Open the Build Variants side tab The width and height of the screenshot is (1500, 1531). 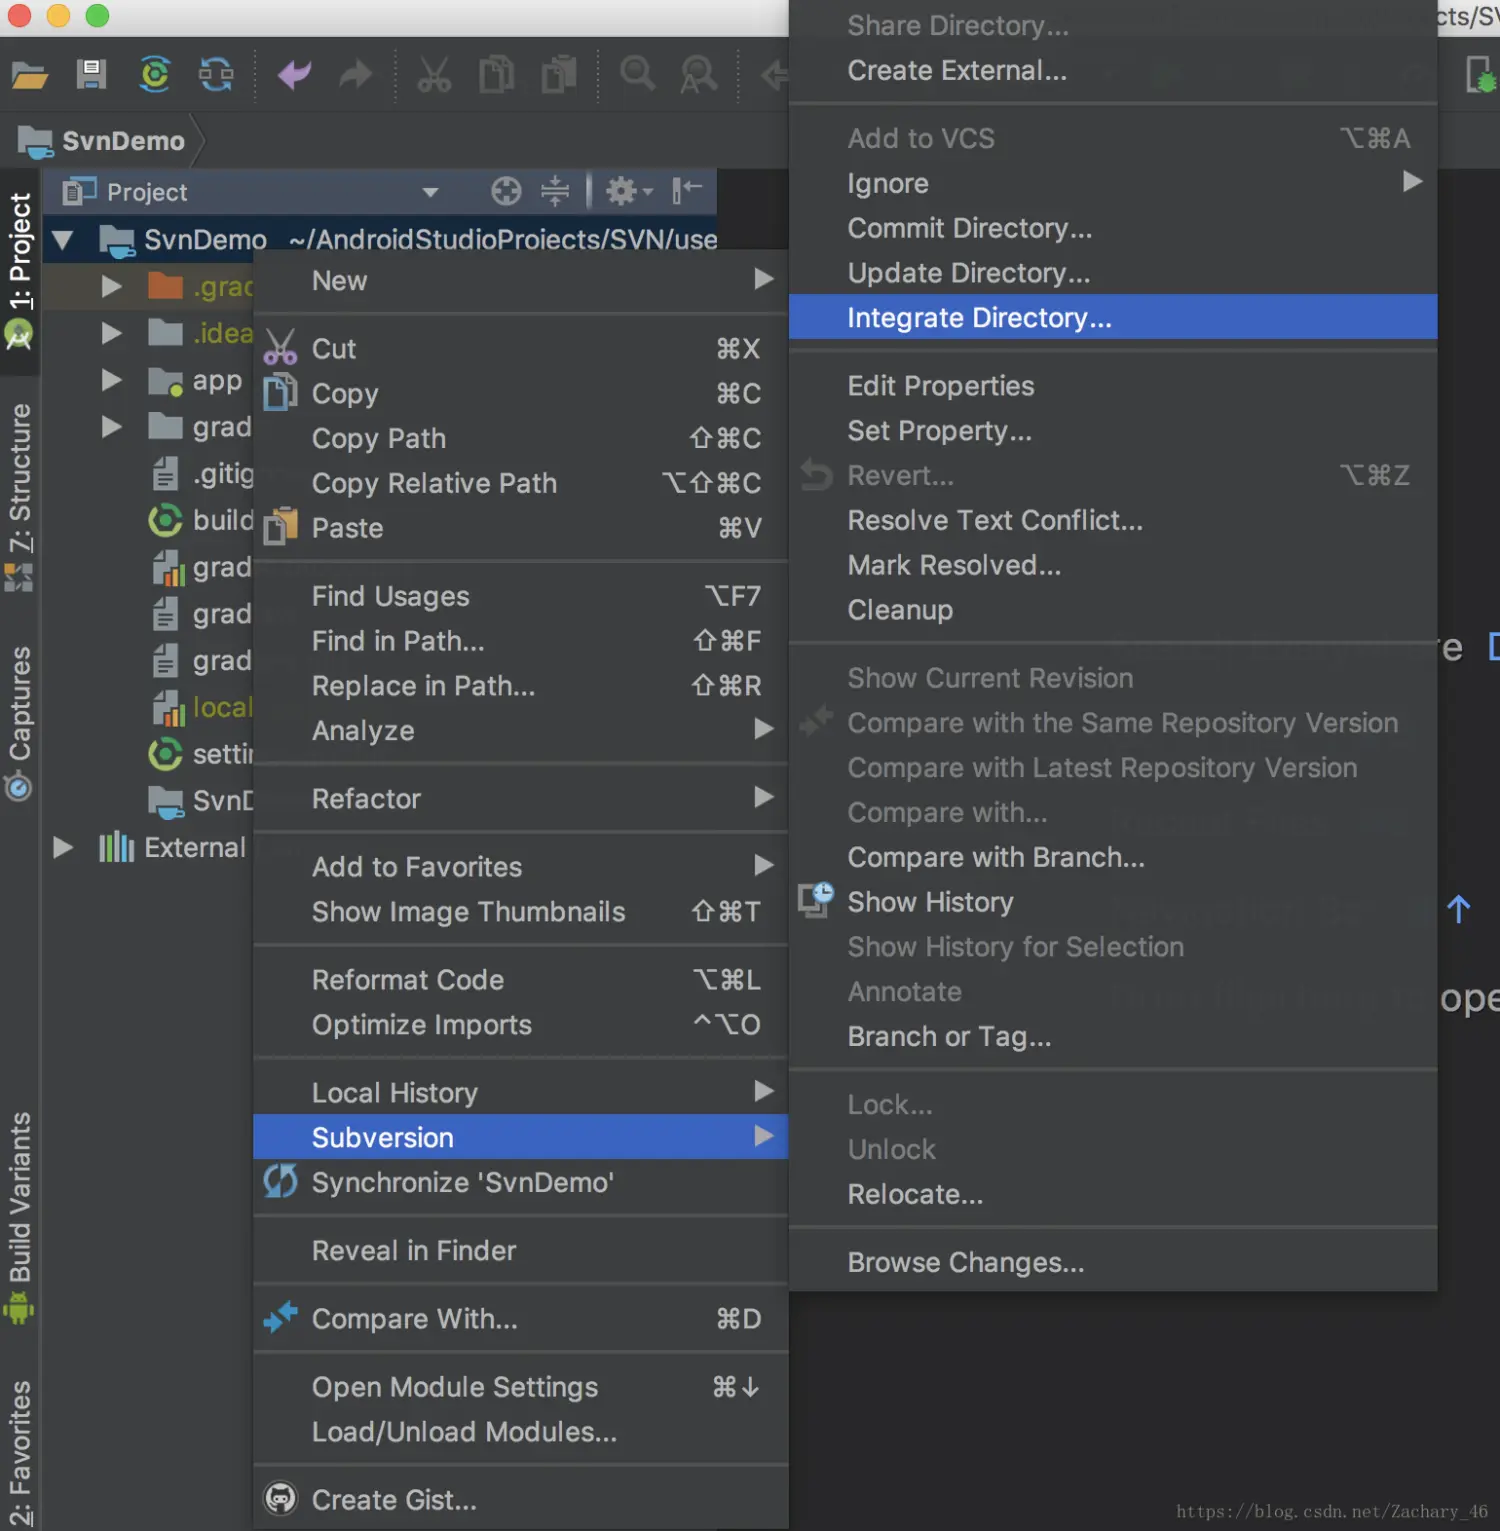[20, 1217]
